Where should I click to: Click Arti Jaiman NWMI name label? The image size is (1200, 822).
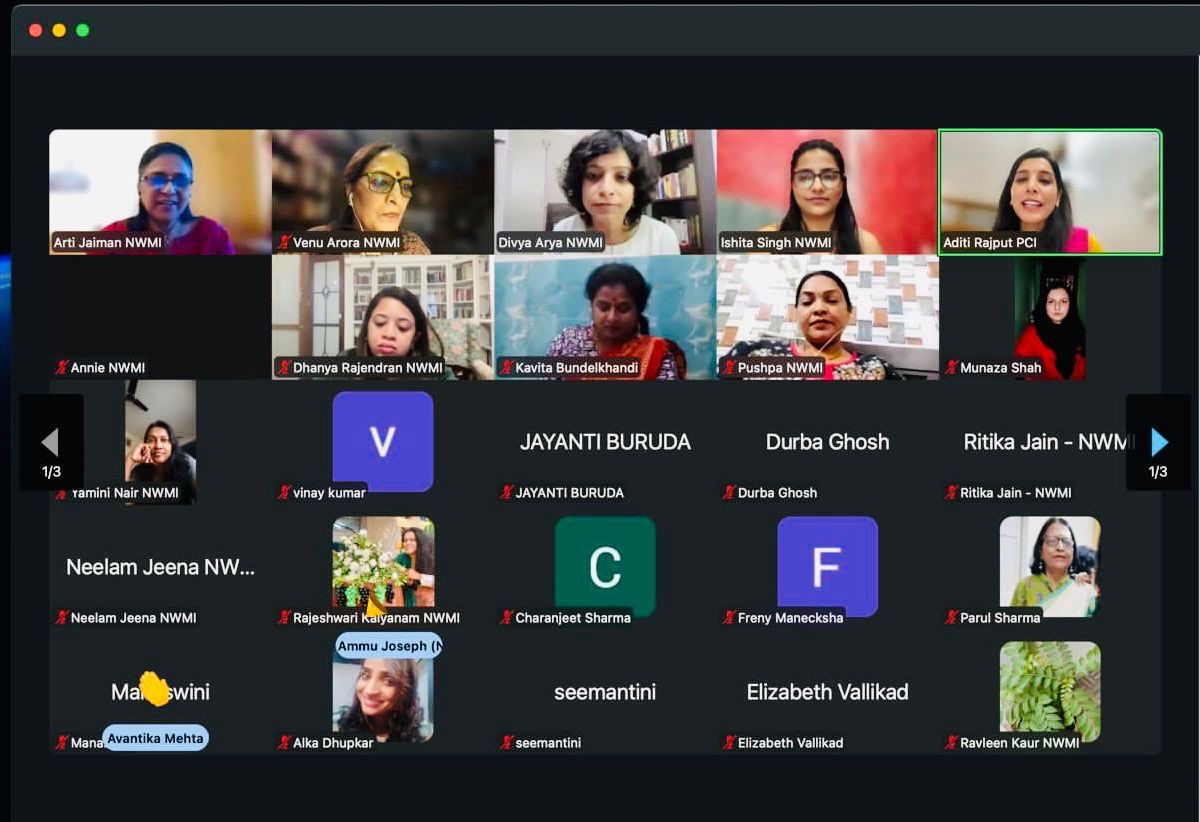pyautogui.click(x=107, y=242)
